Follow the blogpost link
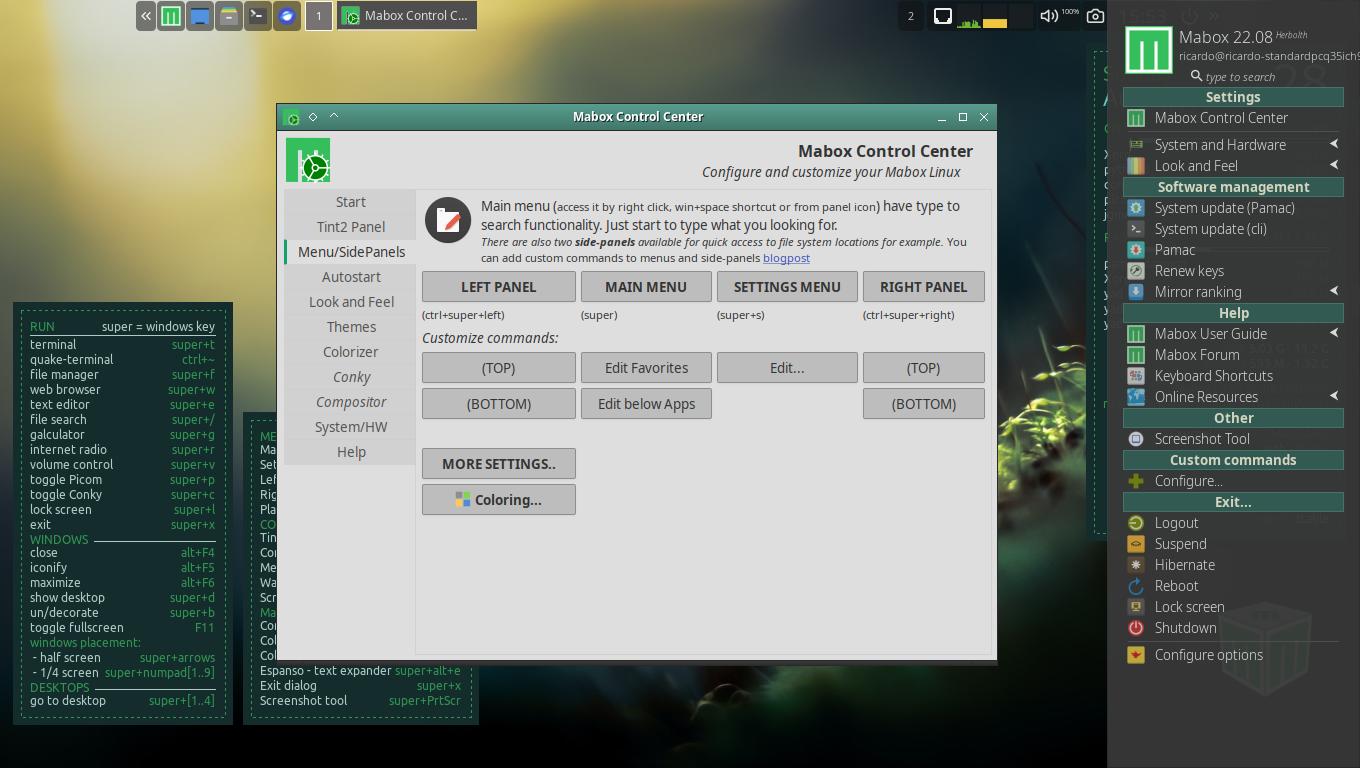The height and width of the screenshot is (768, 1360). 786,258
